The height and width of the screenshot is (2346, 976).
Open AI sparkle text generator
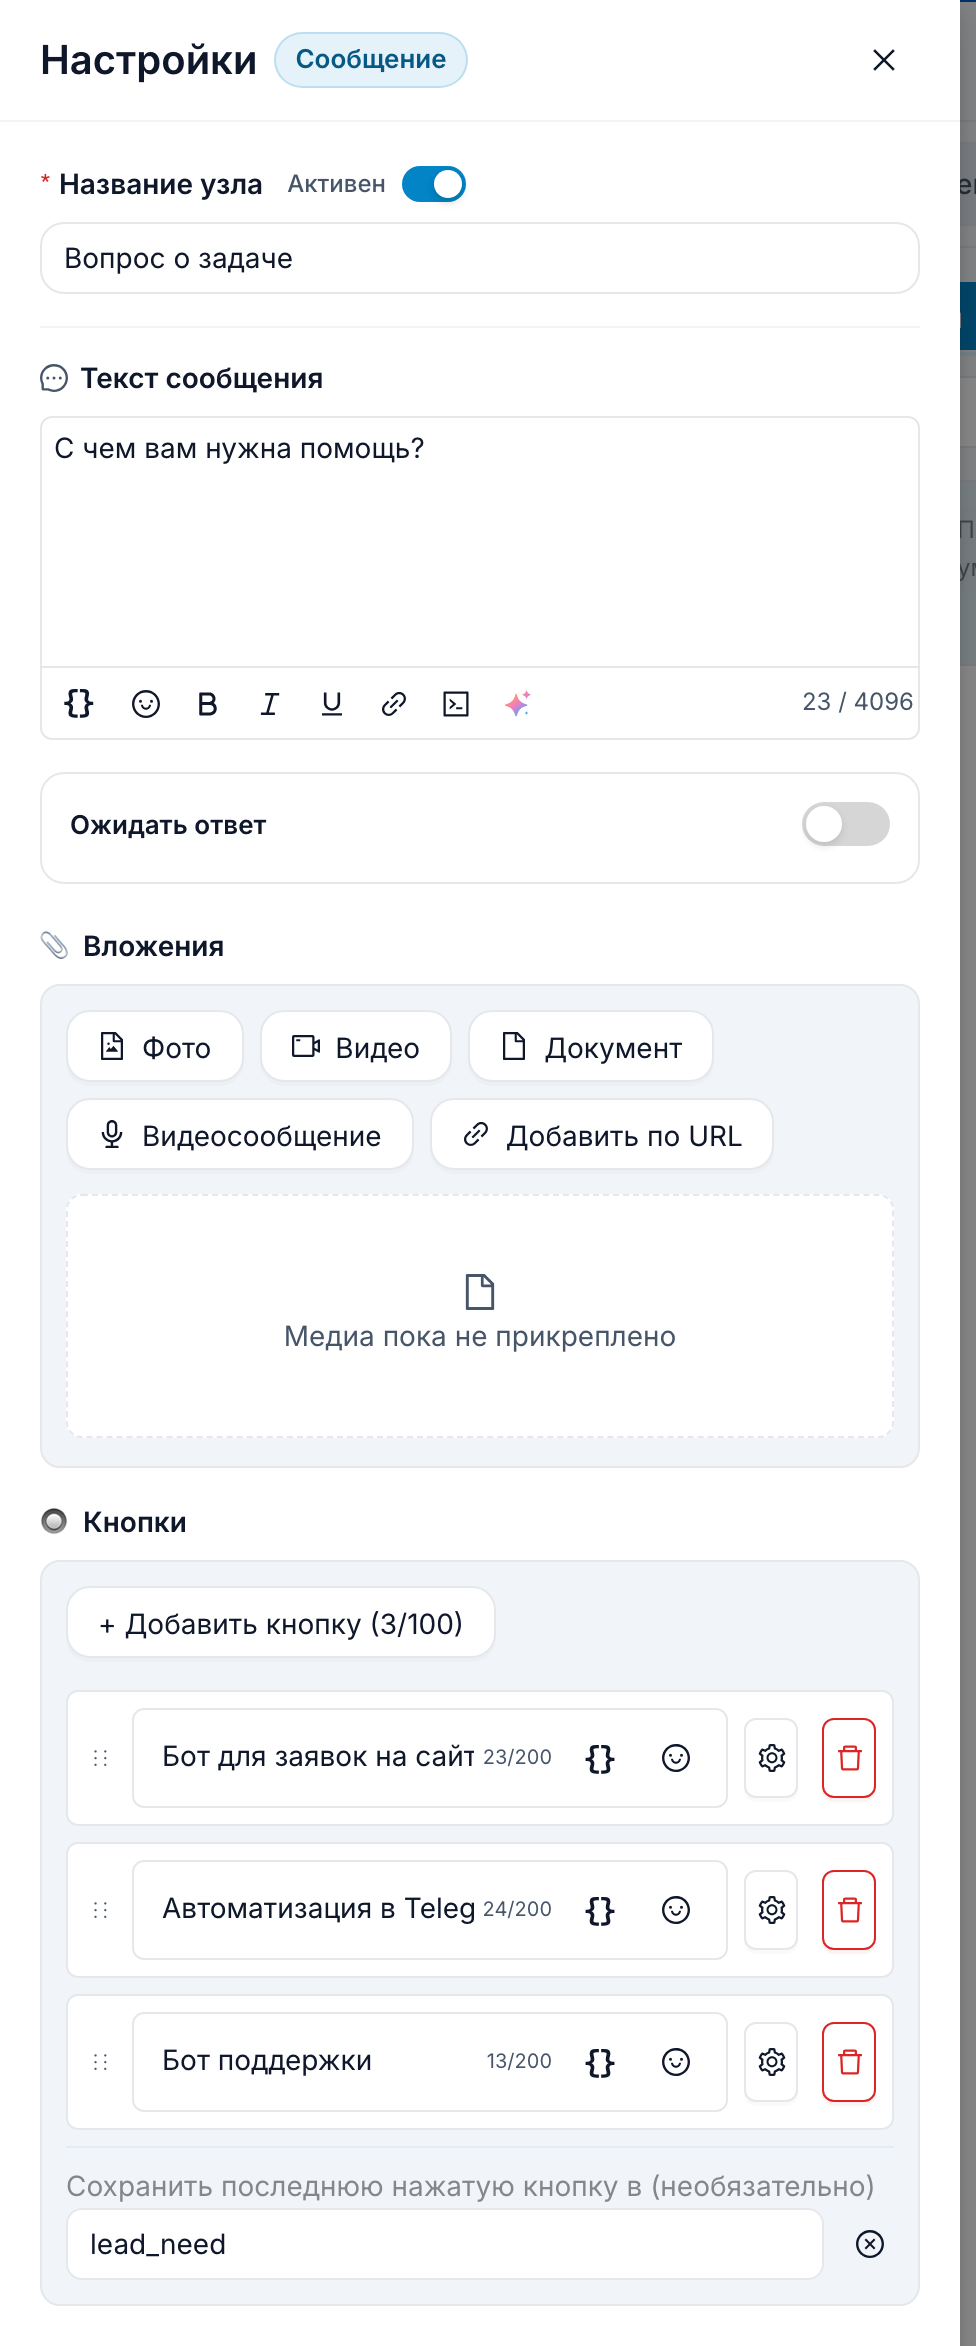pyautogui.click(x=518, y=704)
